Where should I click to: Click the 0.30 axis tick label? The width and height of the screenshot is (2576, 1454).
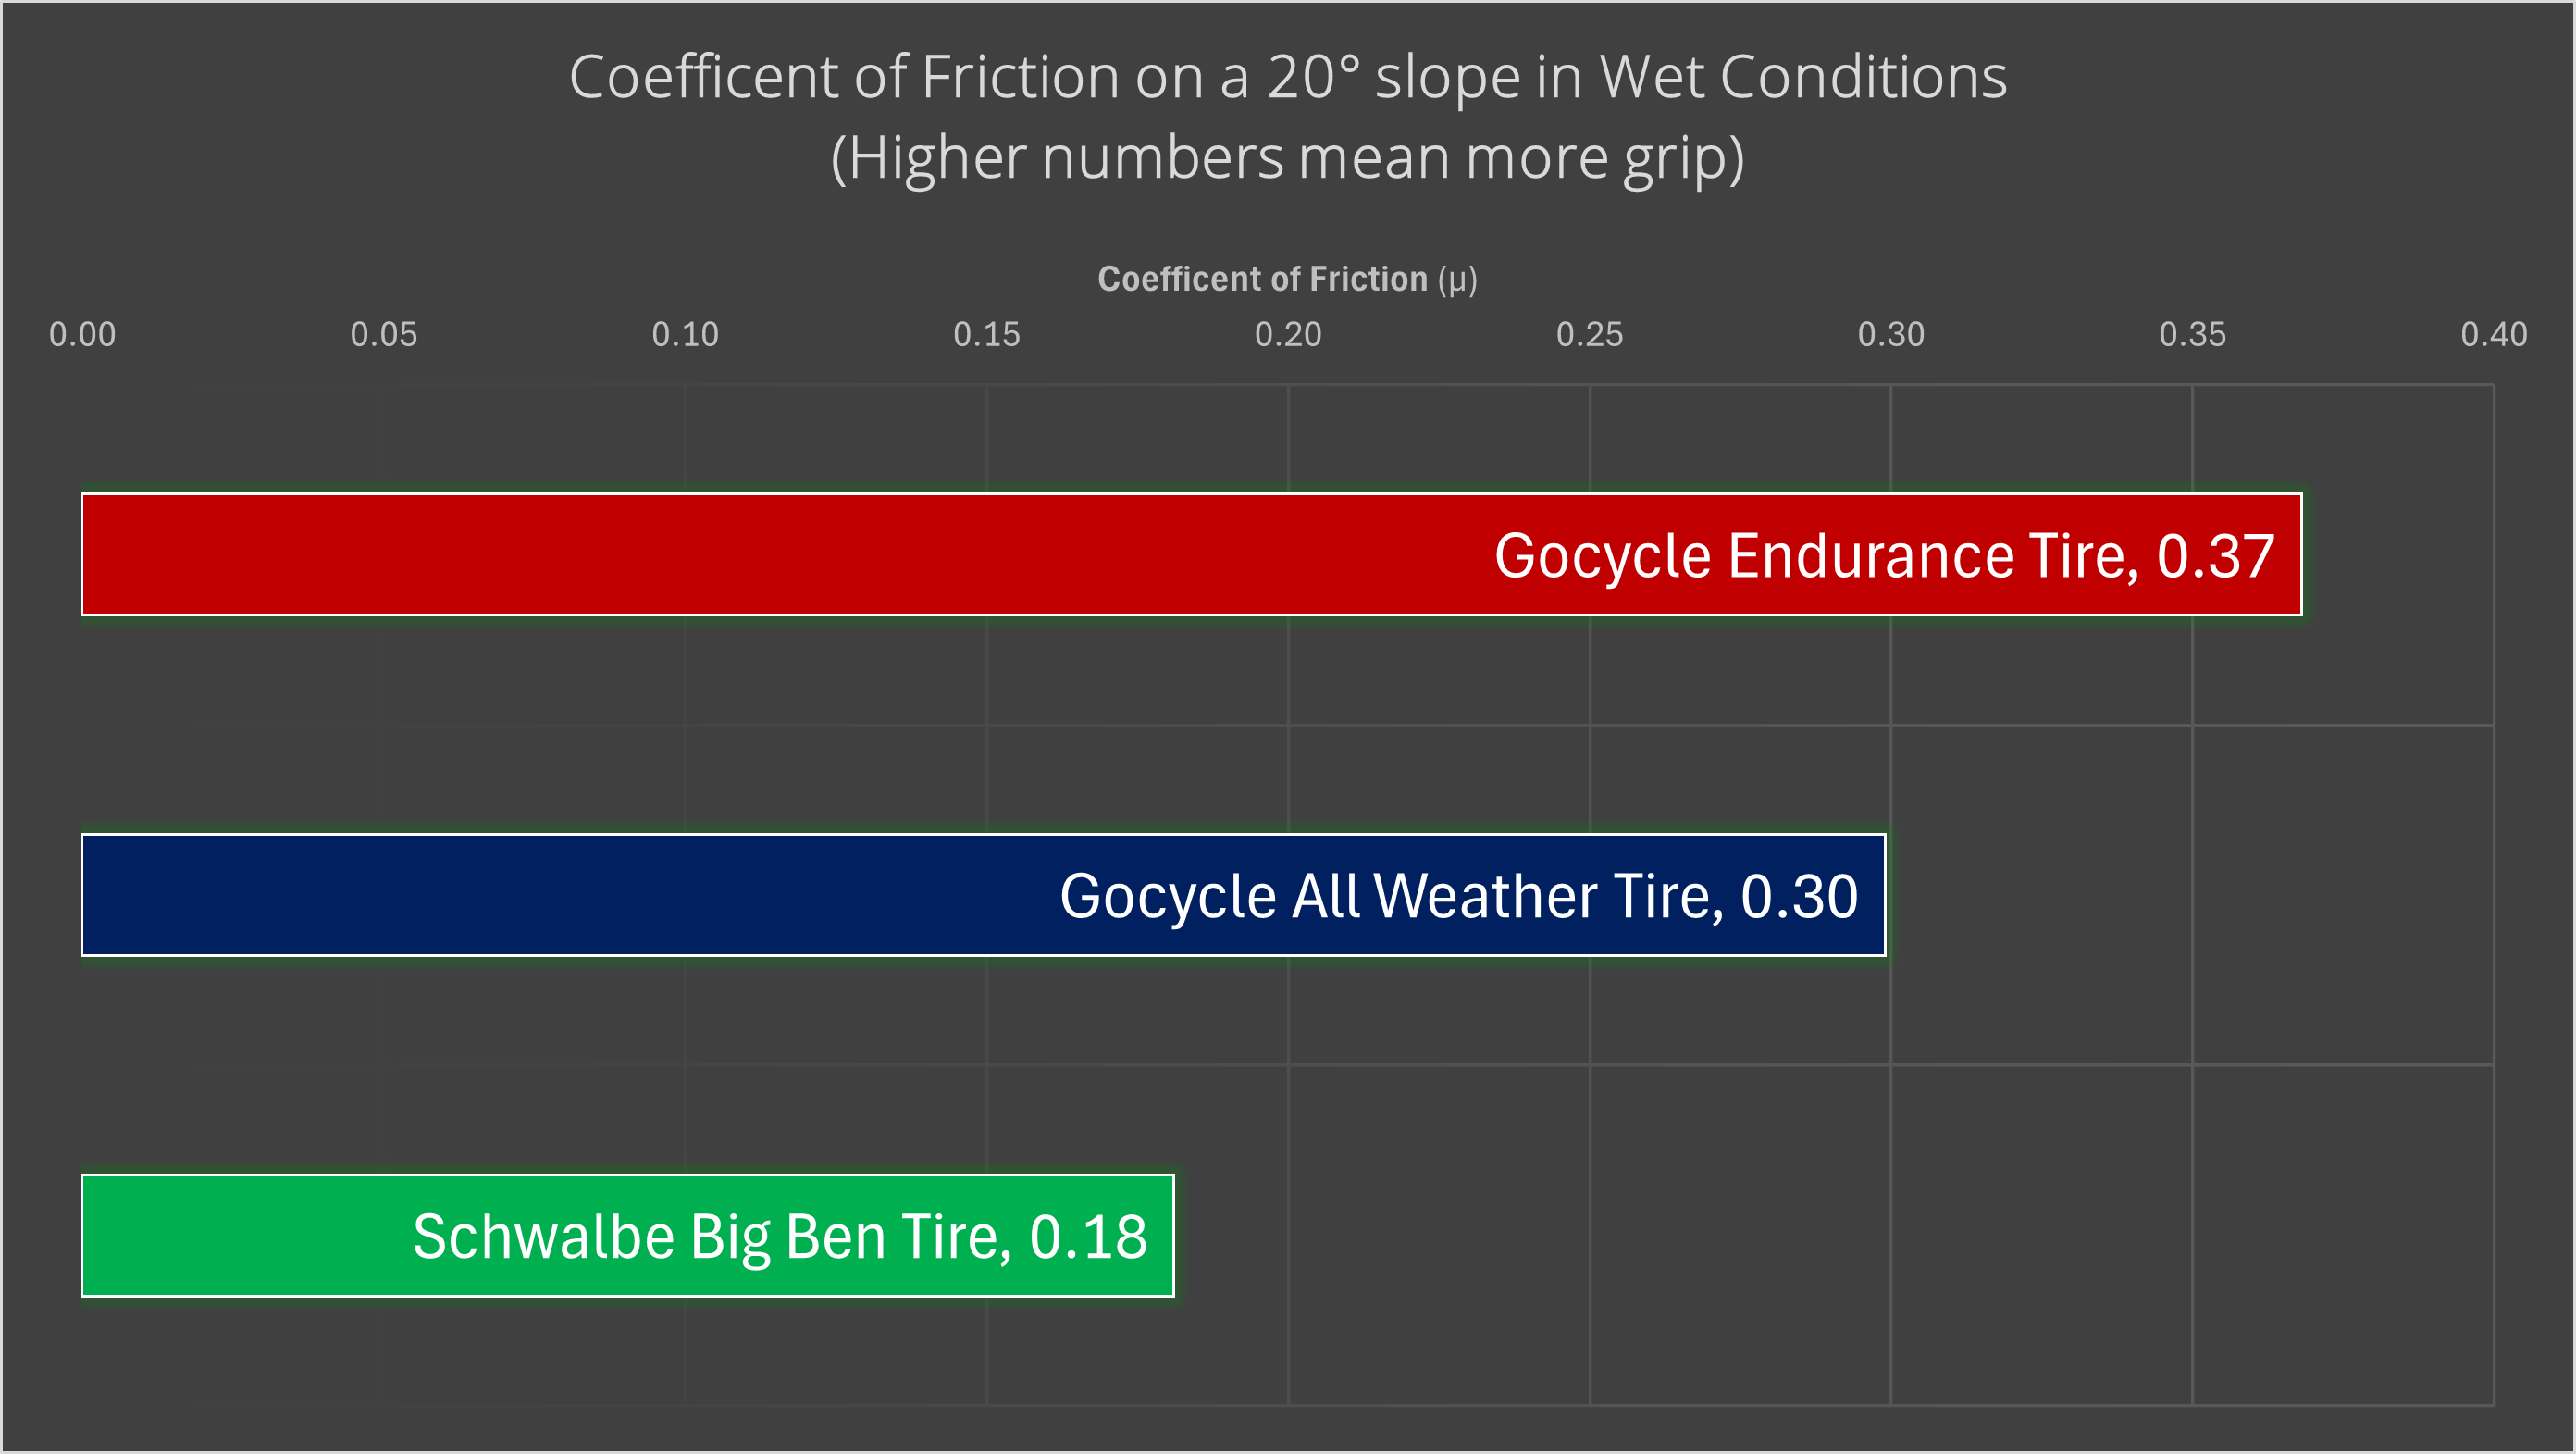click(1891, 334)
